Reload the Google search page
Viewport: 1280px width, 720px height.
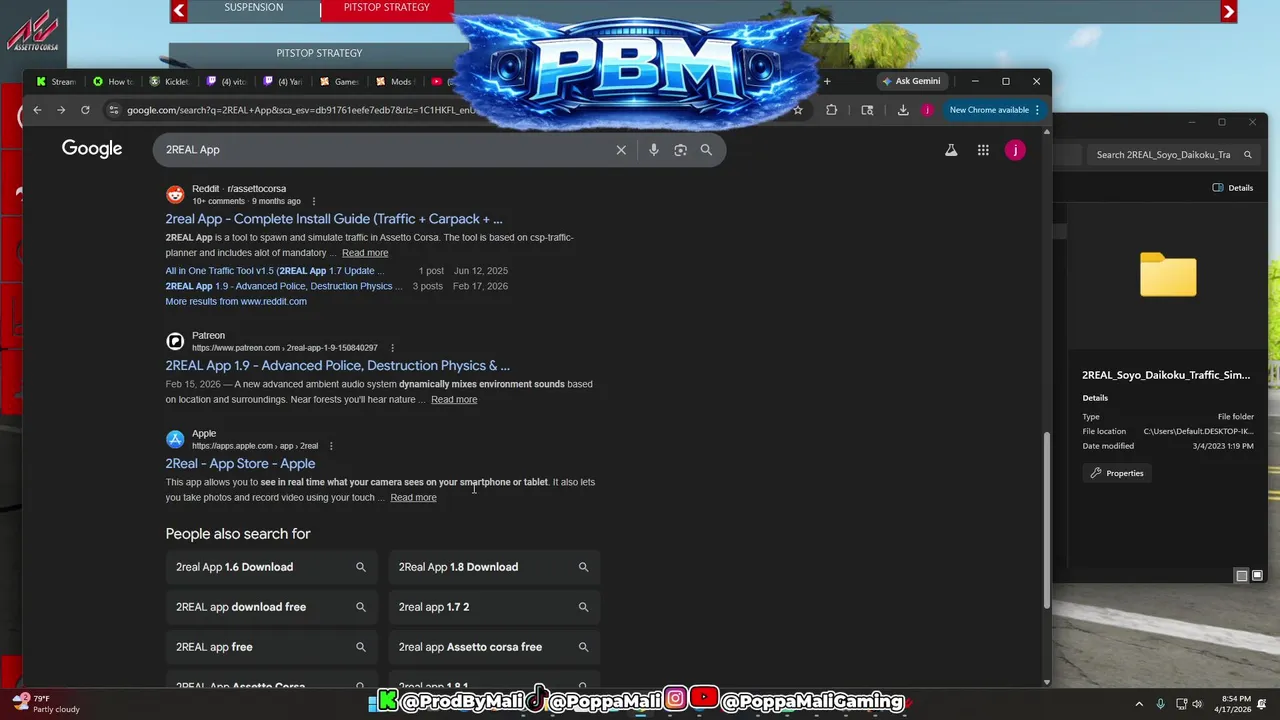point(85,110)
